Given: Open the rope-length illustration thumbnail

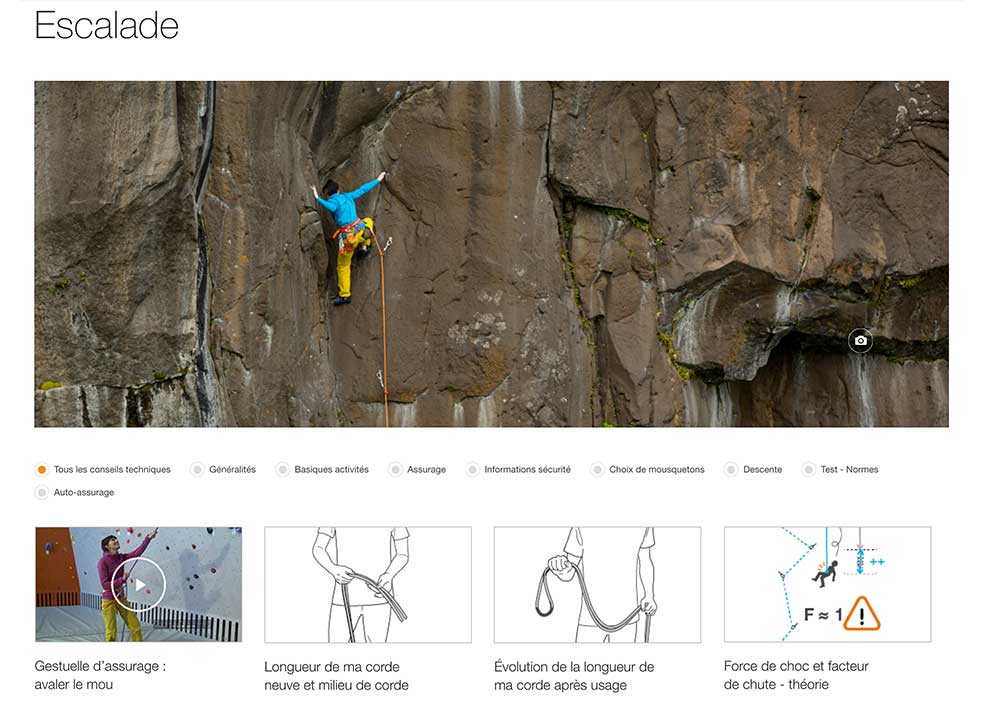Looking at the screenshot, I should (368, 585).
